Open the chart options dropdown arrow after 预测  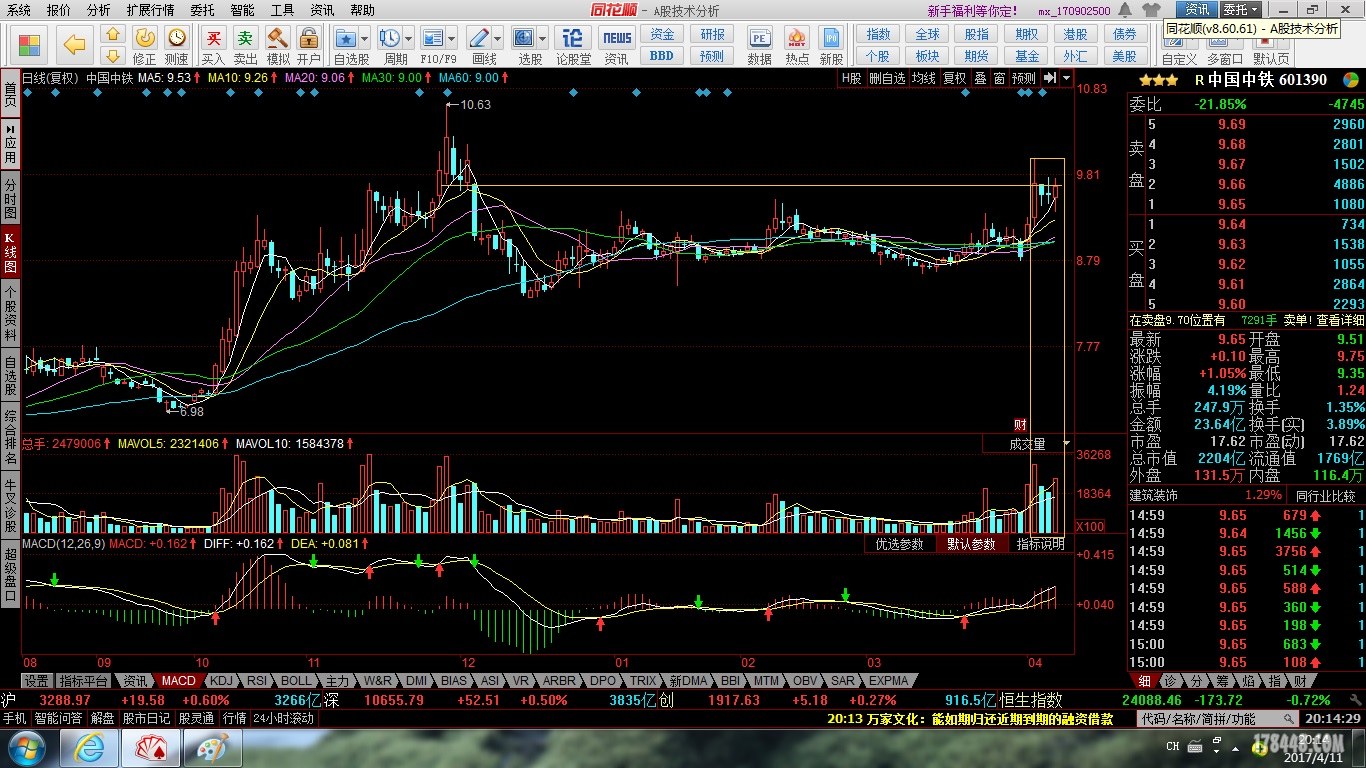[1066, 78]
